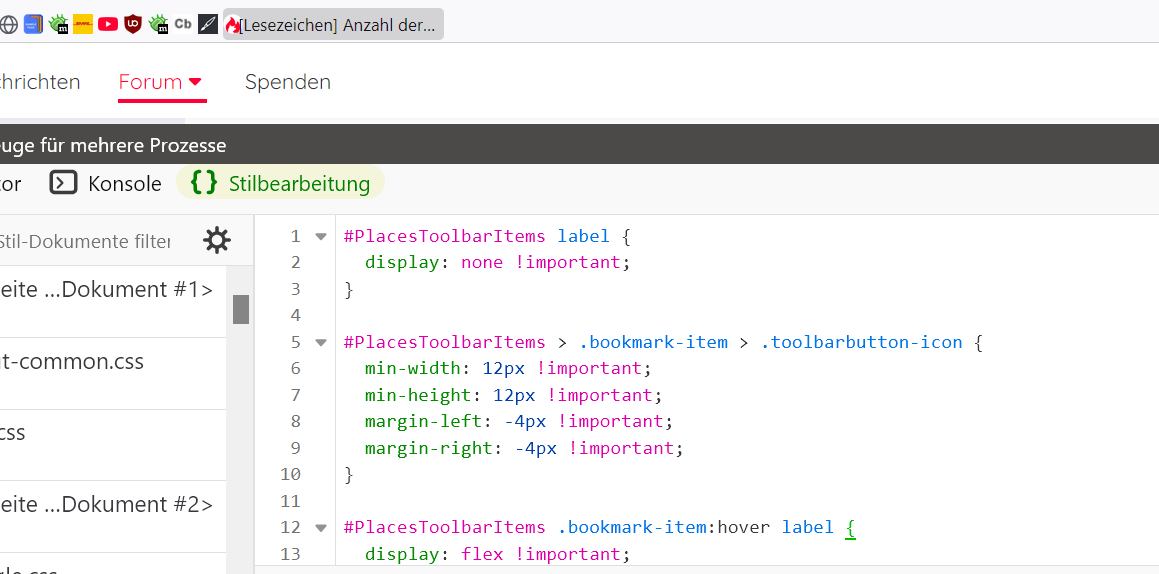
Task: Fold the rule starting on line 5
Action: [x=321, y=342]
